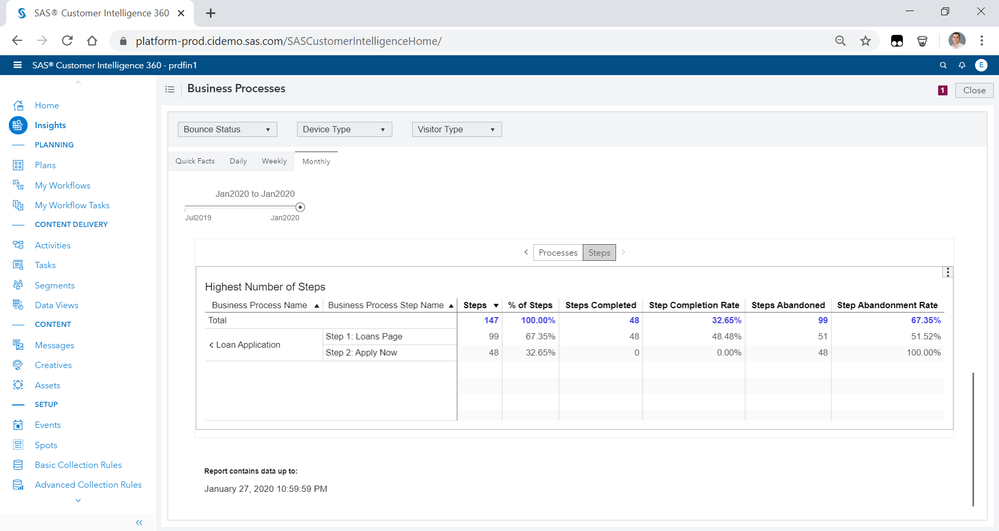Switch to the Quick Facts tab
Screen dimensions: 999x531
pos(195,161)
